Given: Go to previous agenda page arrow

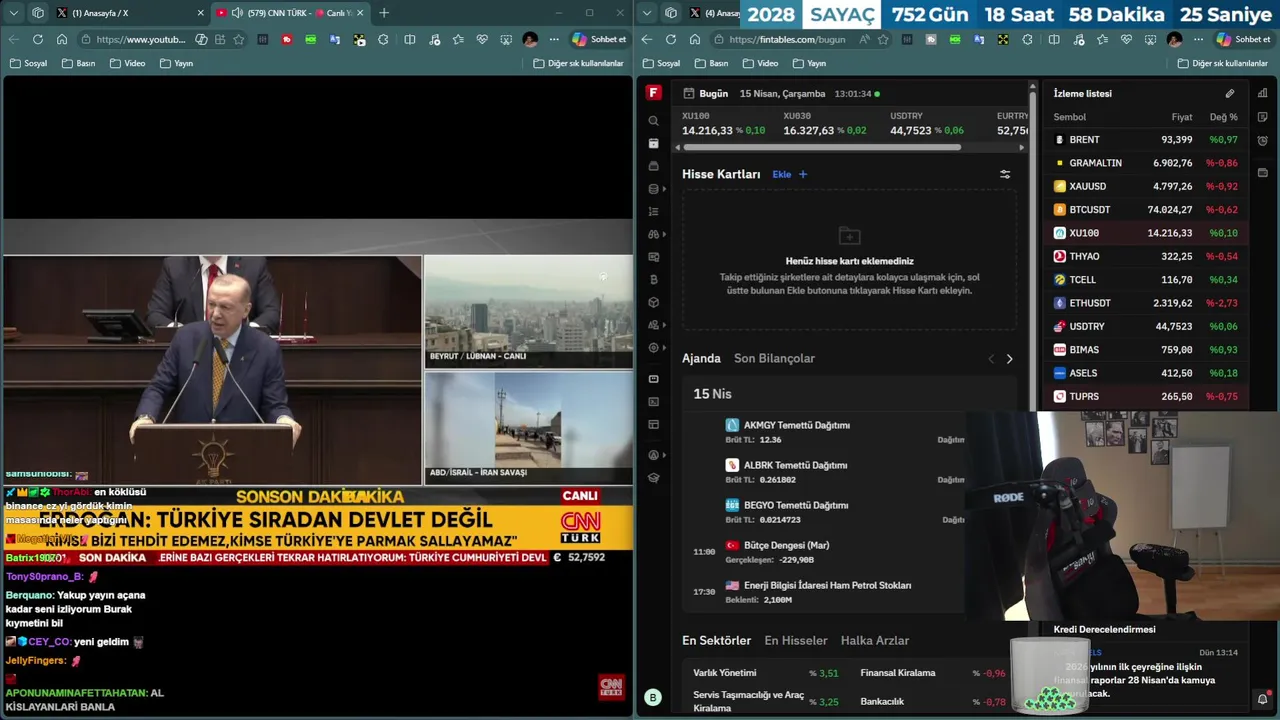Looking at the screenshot, I should tap(991, 359).
